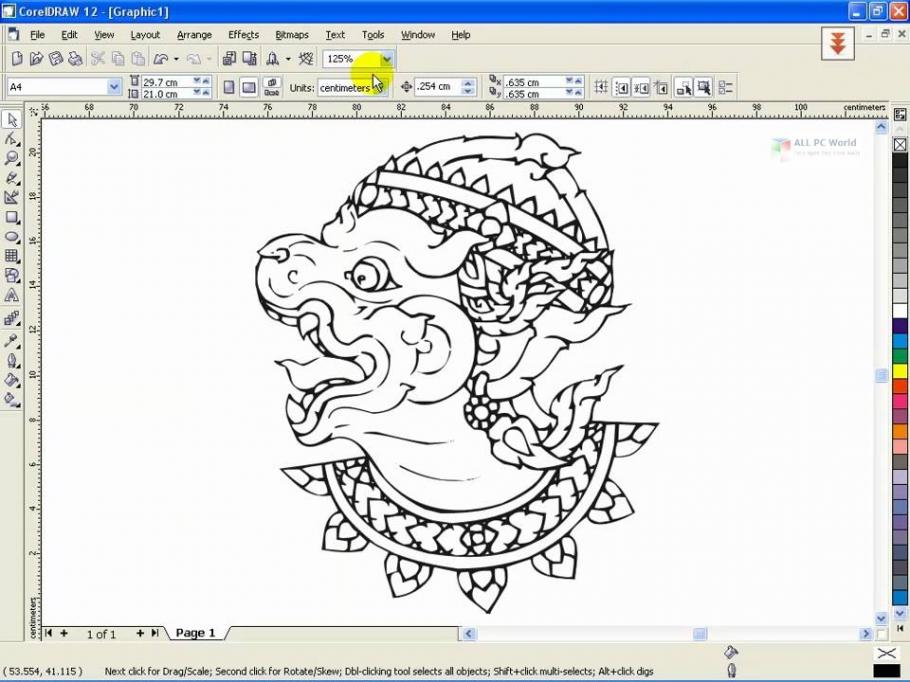Expand the Undo history dropdown arrow
This screenshot has height=682, width=910.
(176, 59)
